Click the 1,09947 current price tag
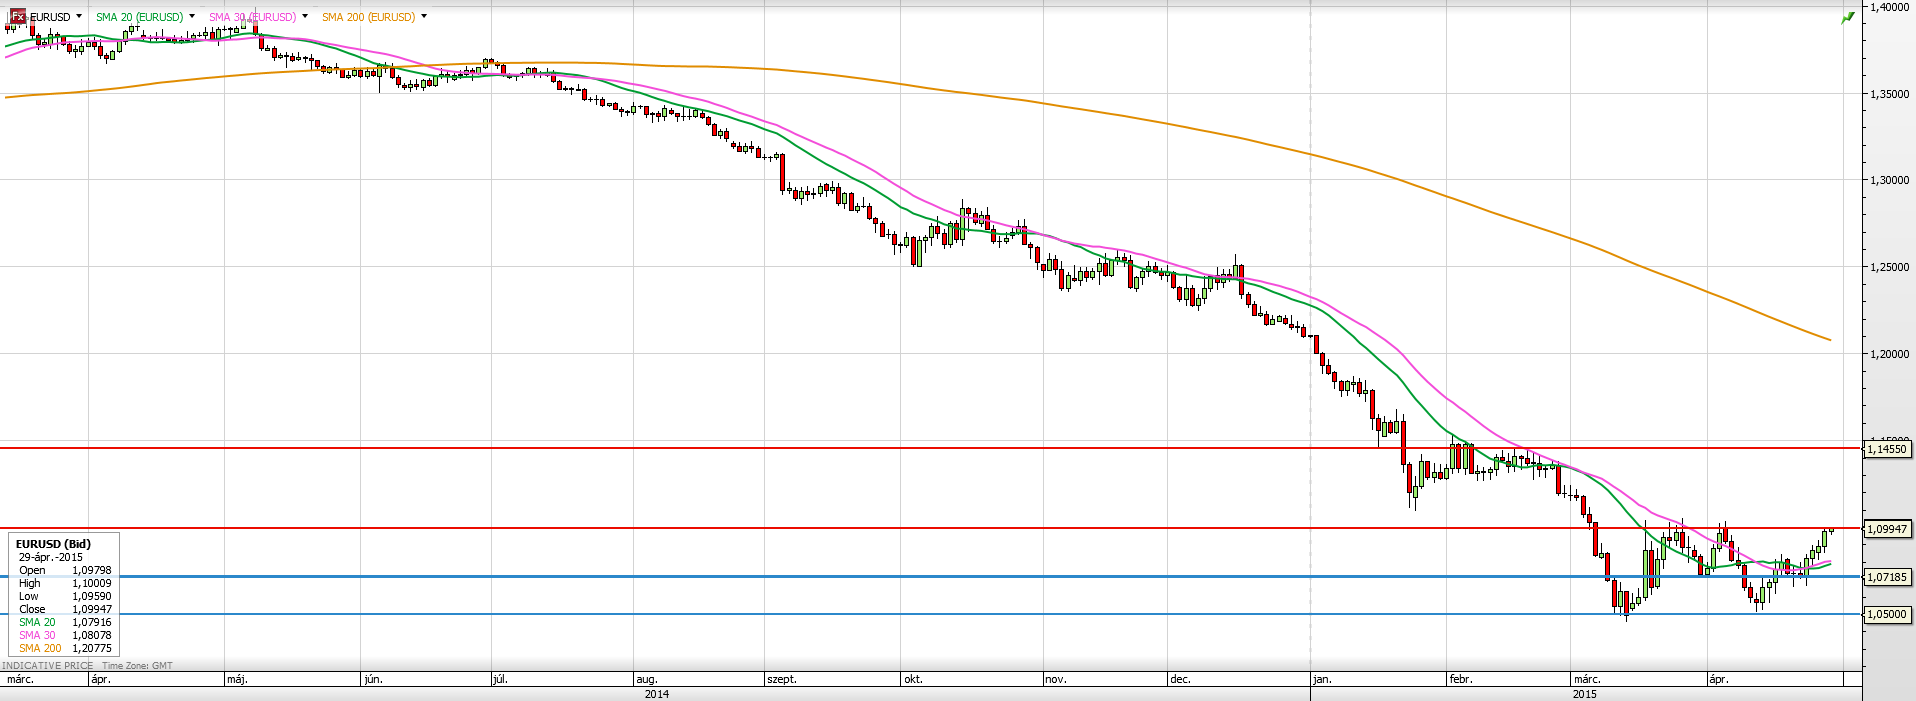 [1887, 529]
